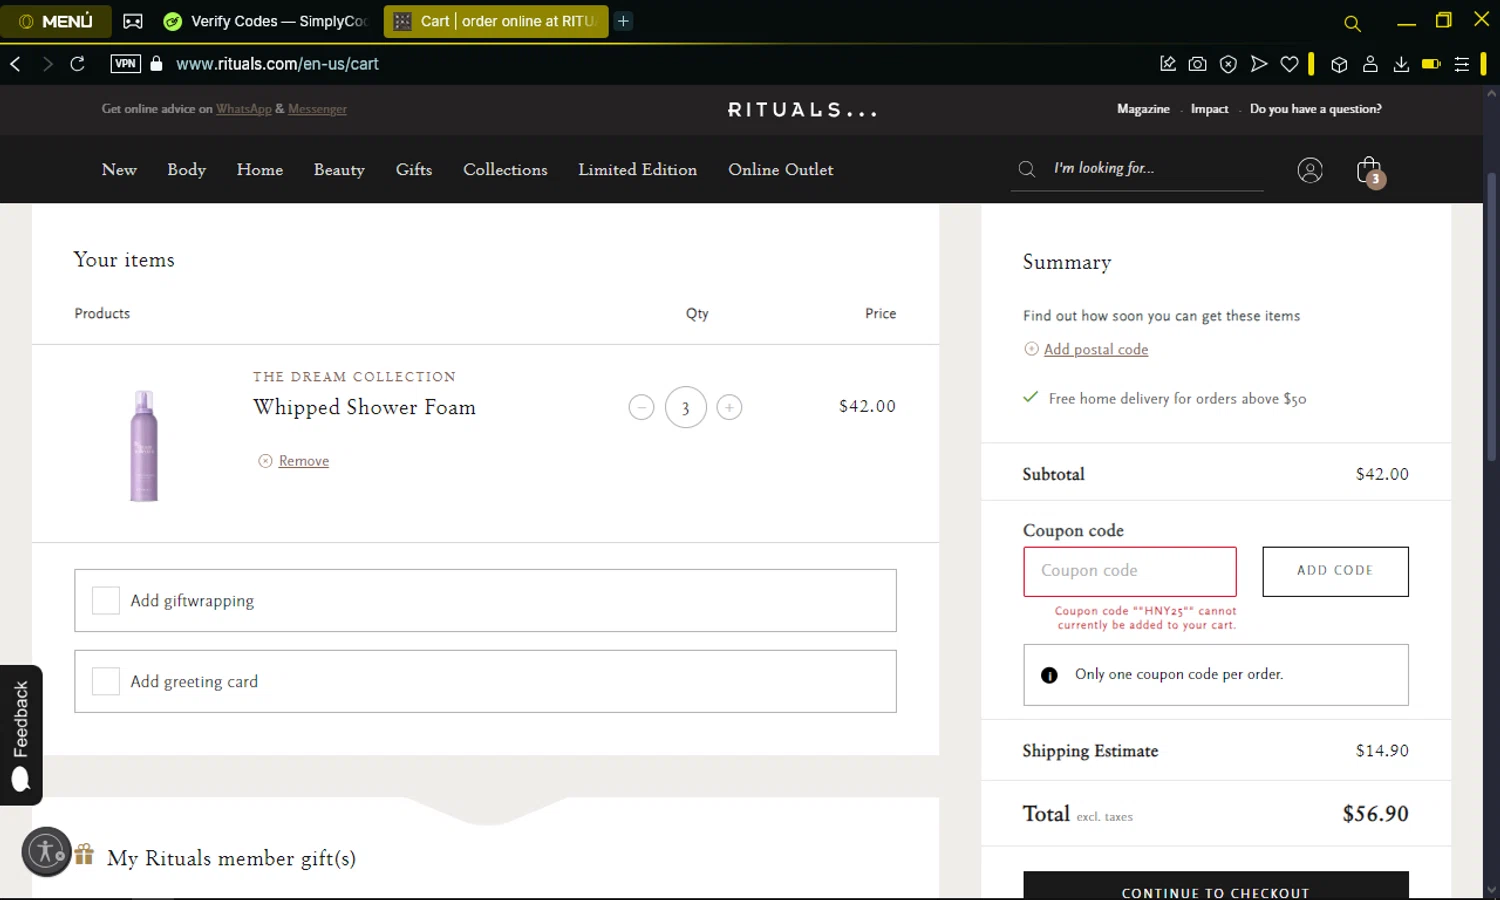
Task: Open the workspaces icon beside MENU
Action: pos(133,21)
